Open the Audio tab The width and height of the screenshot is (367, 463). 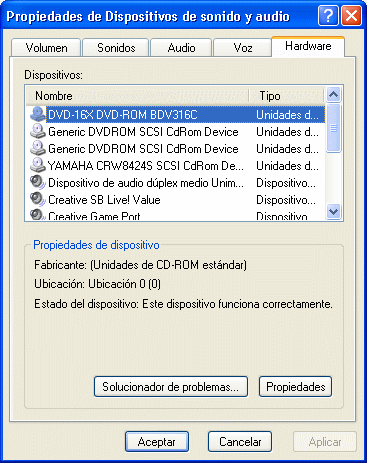(x=181, y=48)
